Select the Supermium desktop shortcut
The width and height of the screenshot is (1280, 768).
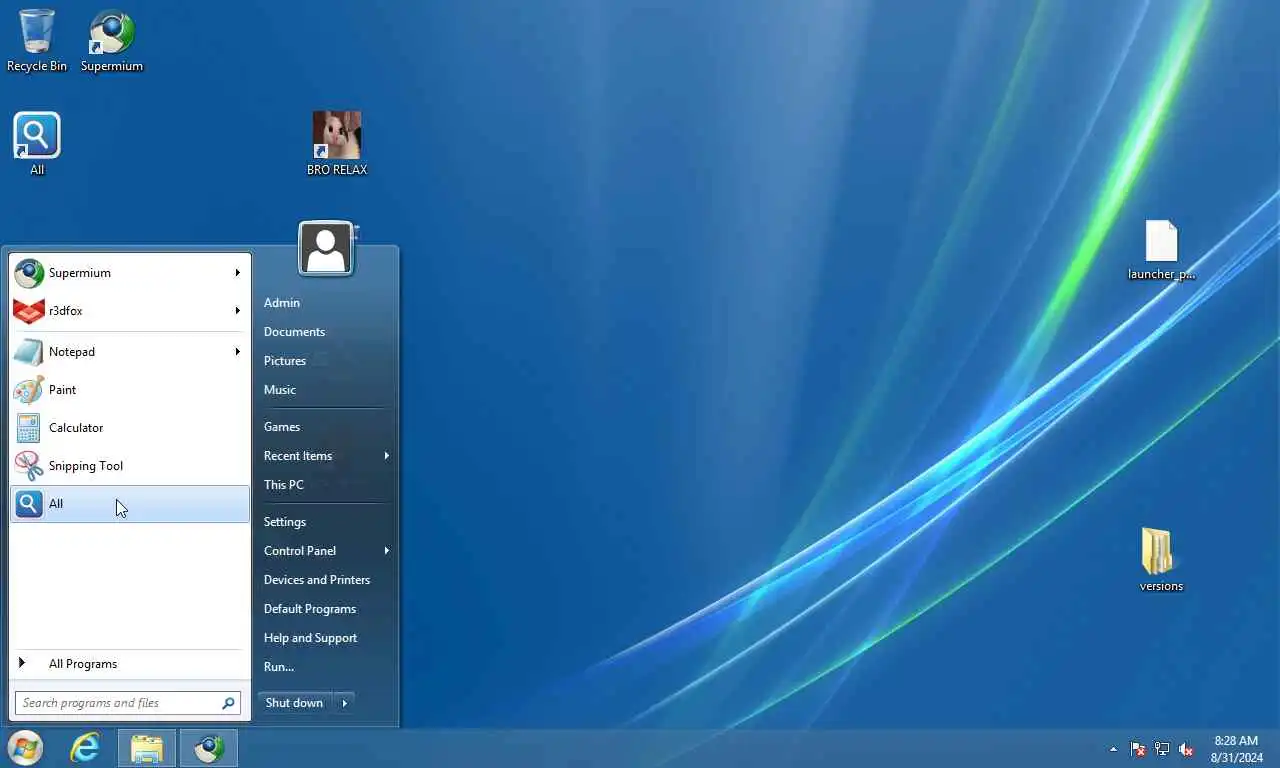112,41
